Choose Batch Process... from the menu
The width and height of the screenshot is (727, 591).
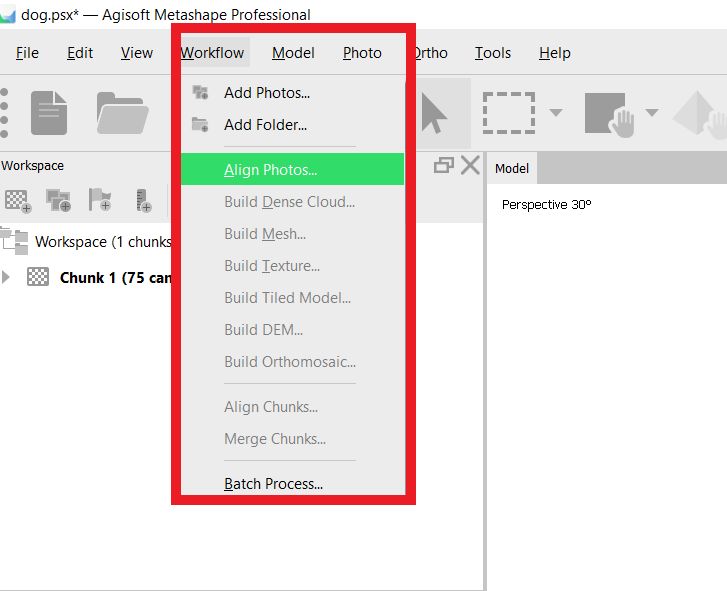[x=273, y=484]
